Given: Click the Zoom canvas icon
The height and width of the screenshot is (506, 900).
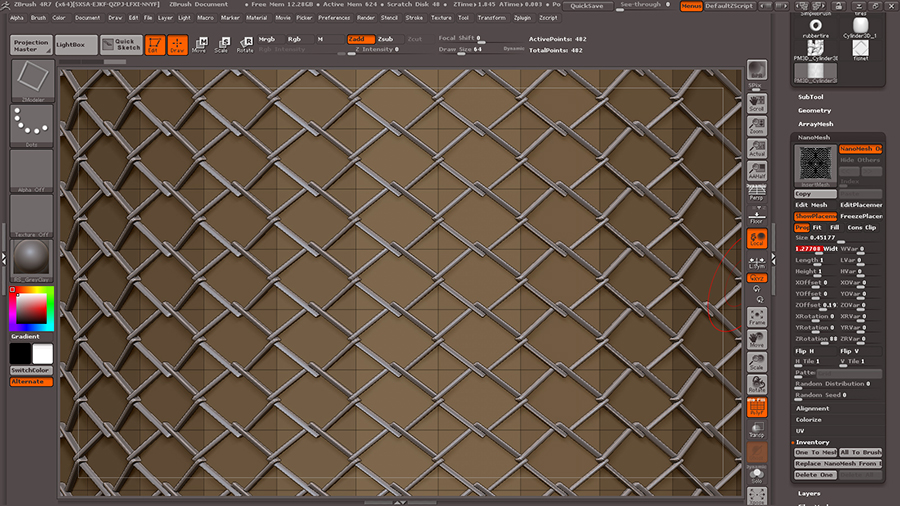Looking at the screenshot, I should click(757, 126).
